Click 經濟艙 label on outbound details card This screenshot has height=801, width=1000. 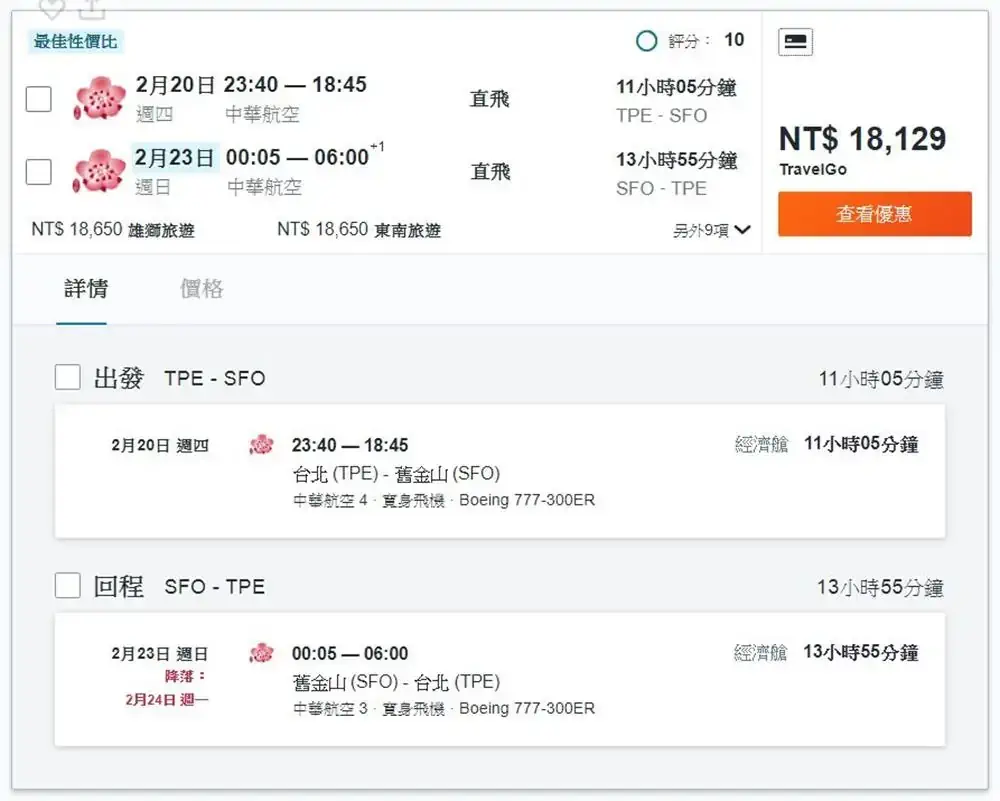761,444
